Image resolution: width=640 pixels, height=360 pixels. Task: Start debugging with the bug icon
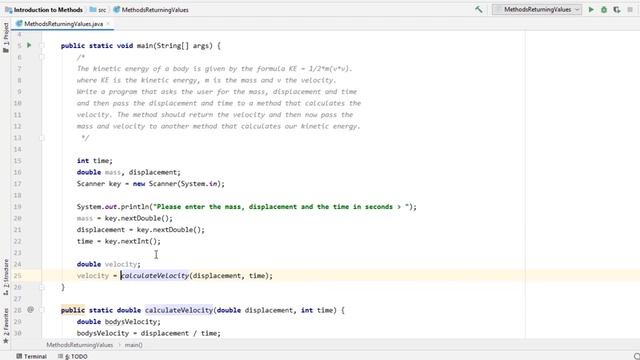point(604,9)
